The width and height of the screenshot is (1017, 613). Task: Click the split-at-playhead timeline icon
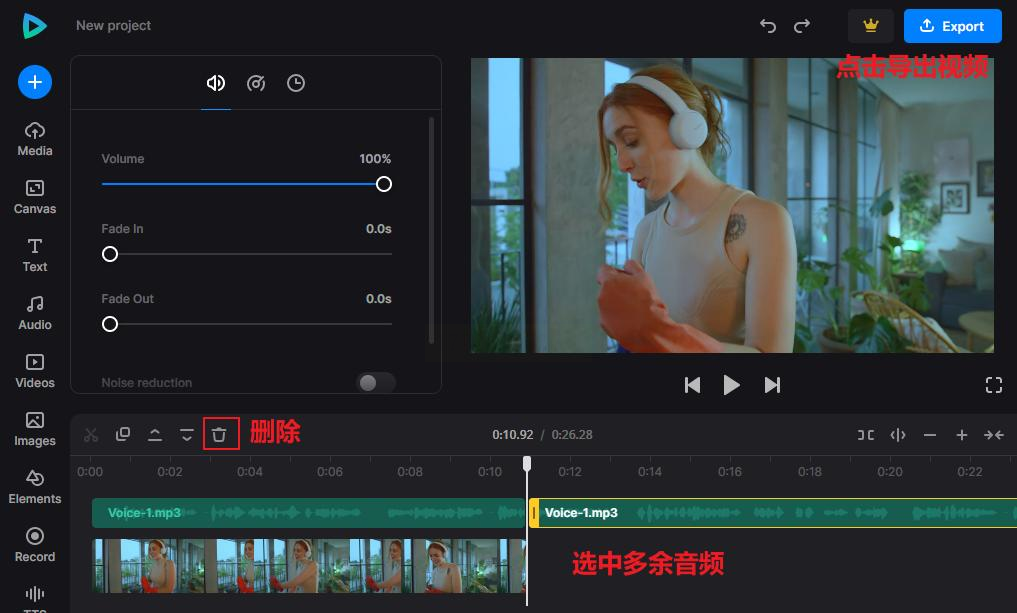(898, 435)
